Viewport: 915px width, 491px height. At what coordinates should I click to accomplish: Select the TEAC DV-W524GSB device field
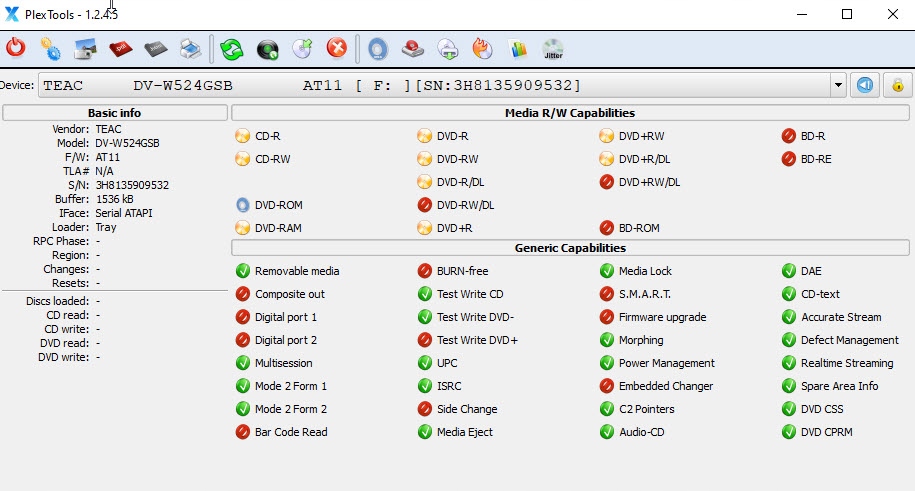[x=435, y=85]
